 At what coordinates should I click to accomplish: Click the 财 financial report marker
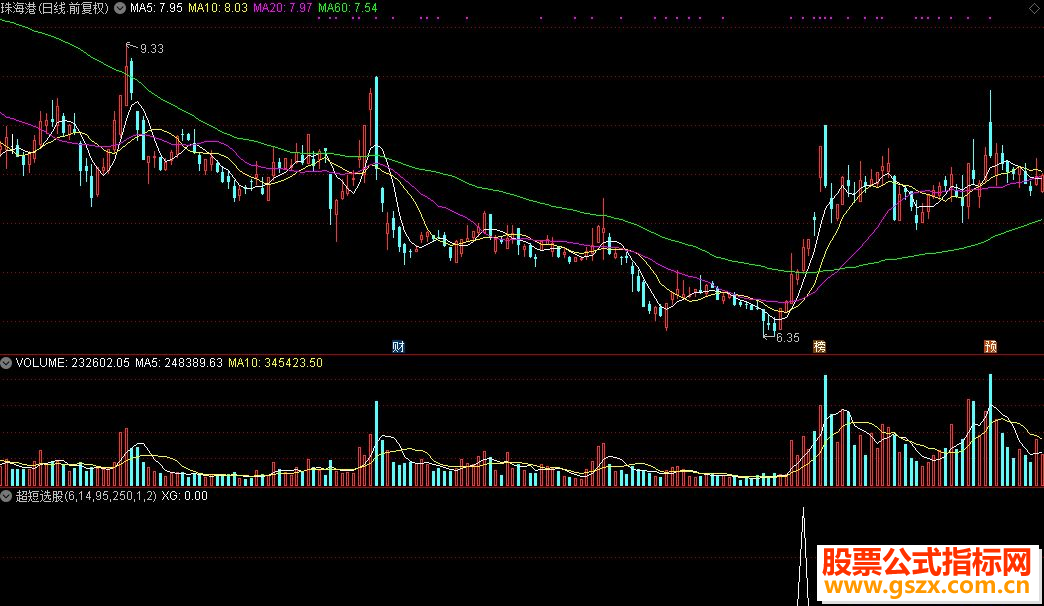398,346
